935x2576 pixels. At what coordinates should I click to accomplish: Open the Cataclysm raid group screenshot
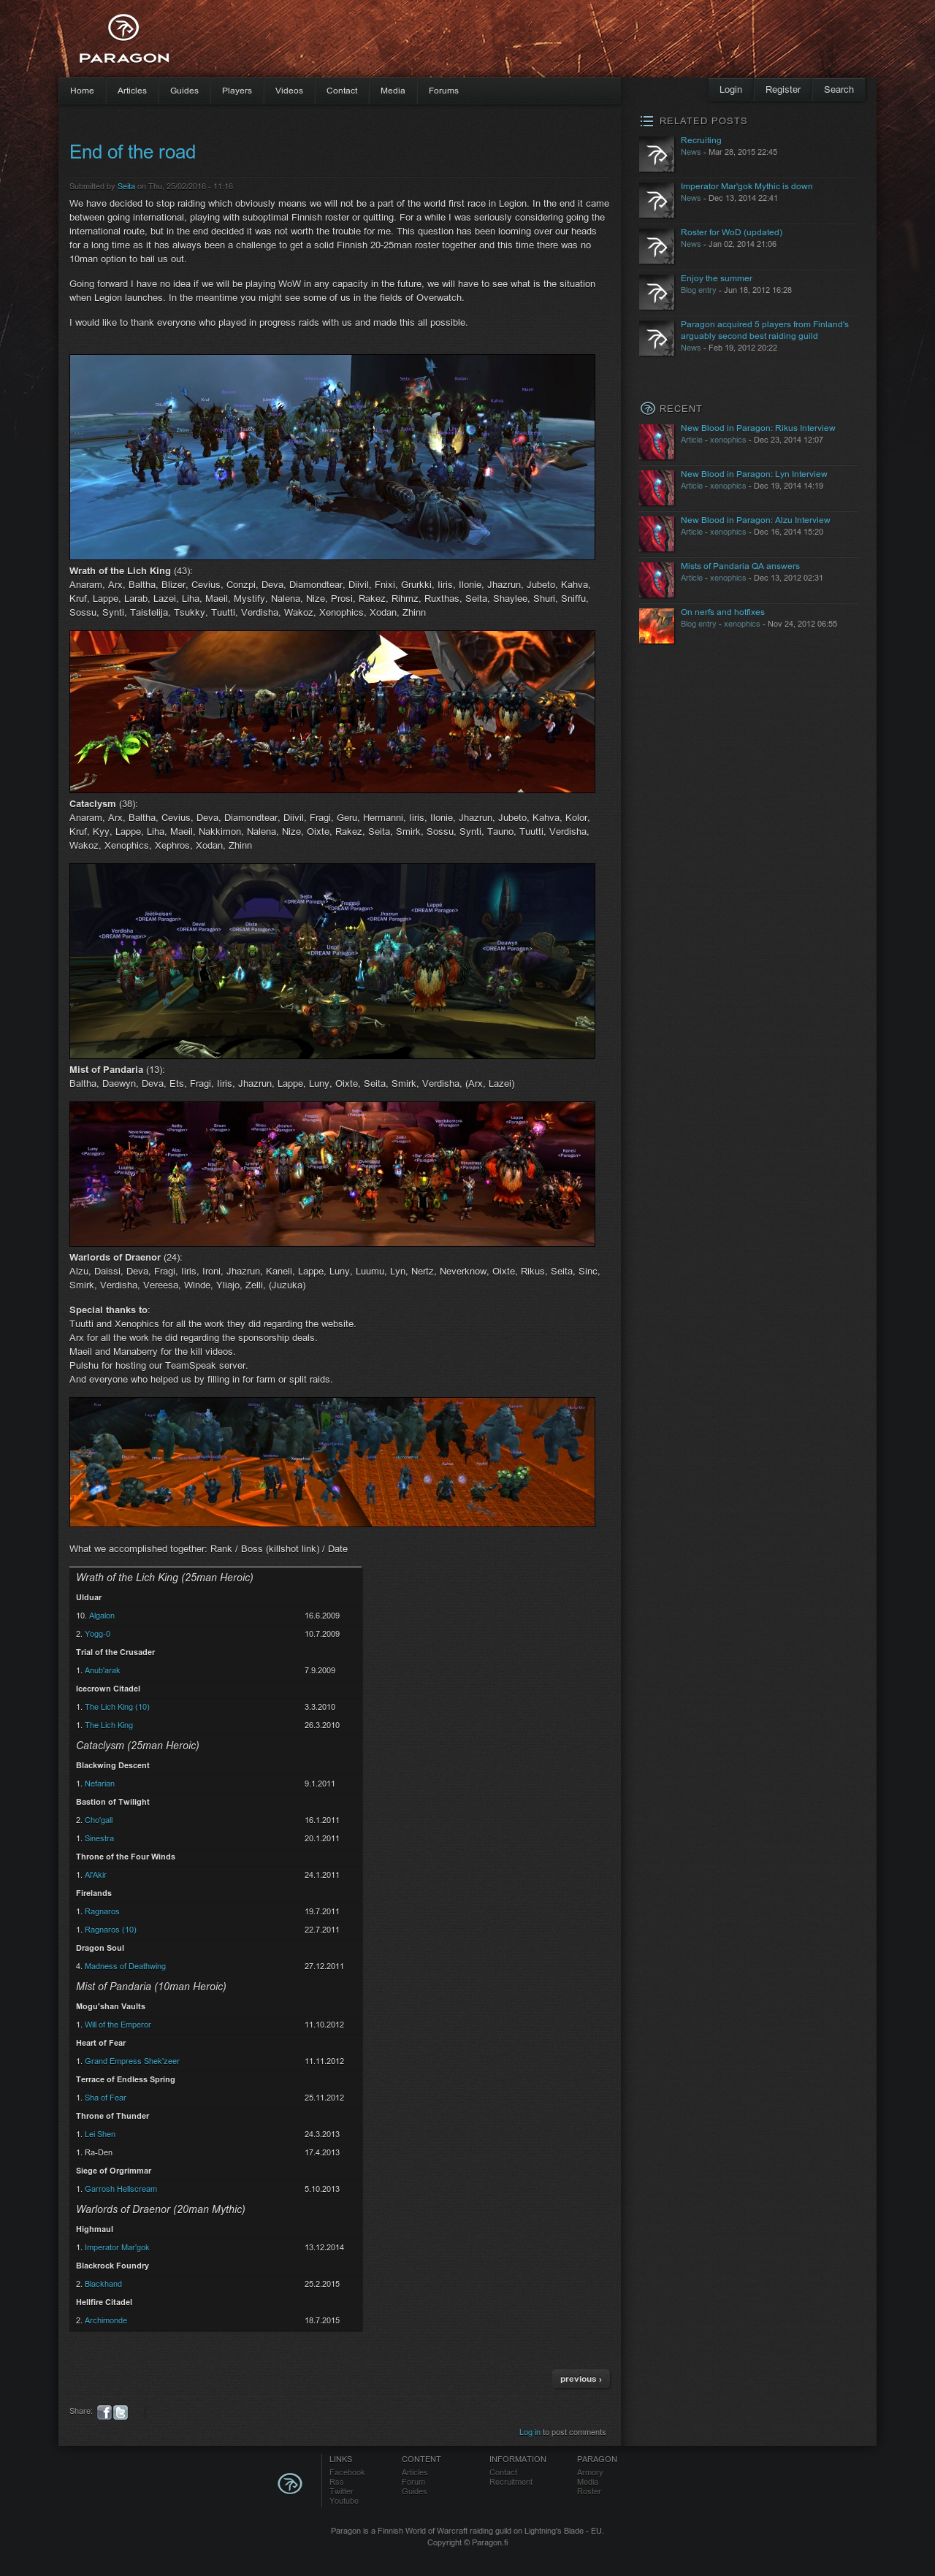[332, 711]
